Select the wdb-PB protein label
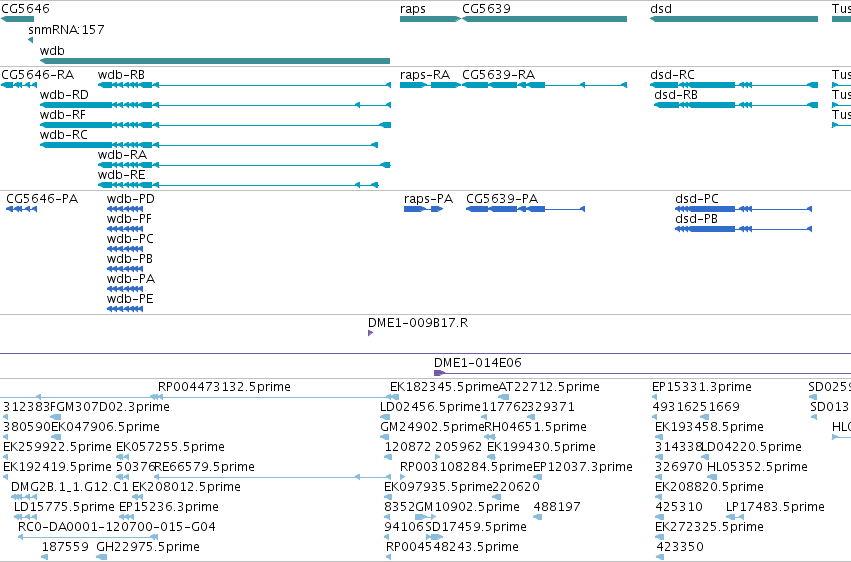Viewport: 851px width, 562px height. pyautogui.click(x=130, y=259)
